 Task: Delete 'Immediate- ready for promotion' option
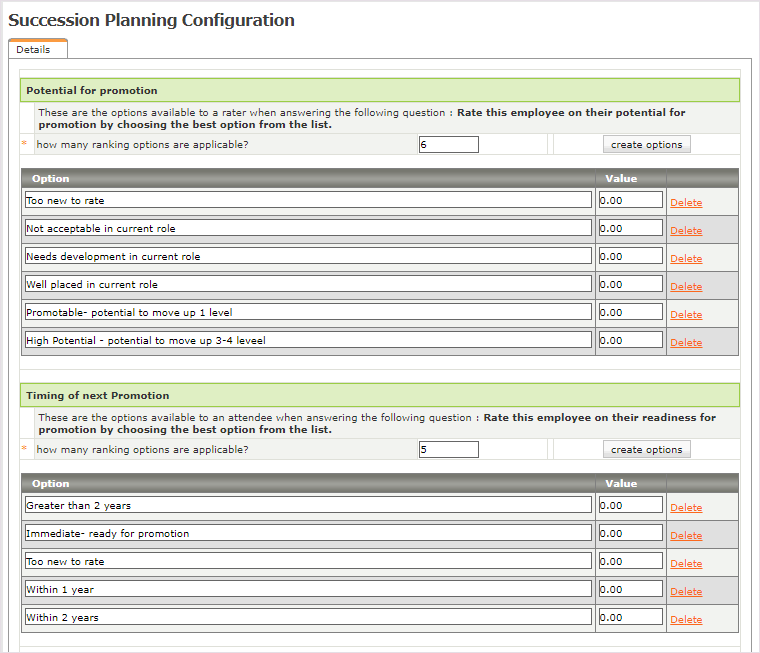(x=686, y=535)
